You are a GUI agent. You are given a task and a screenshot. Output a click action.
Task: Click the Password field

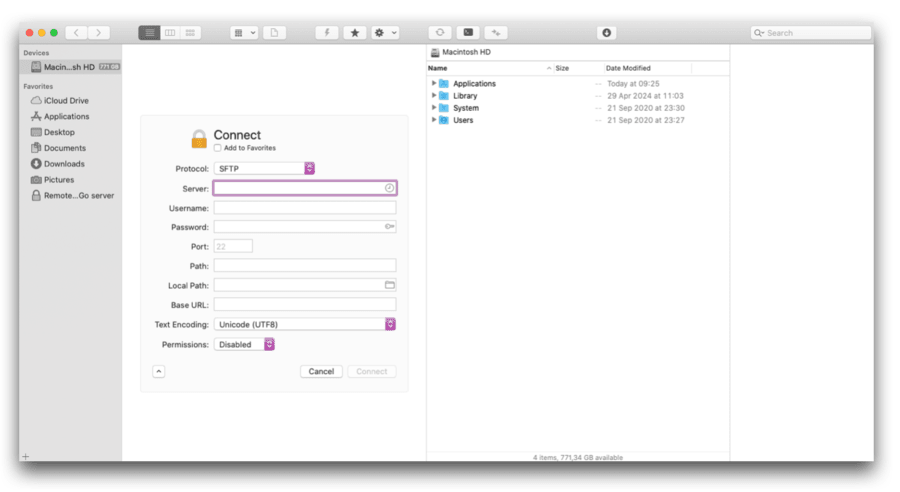tap(305, 227)
